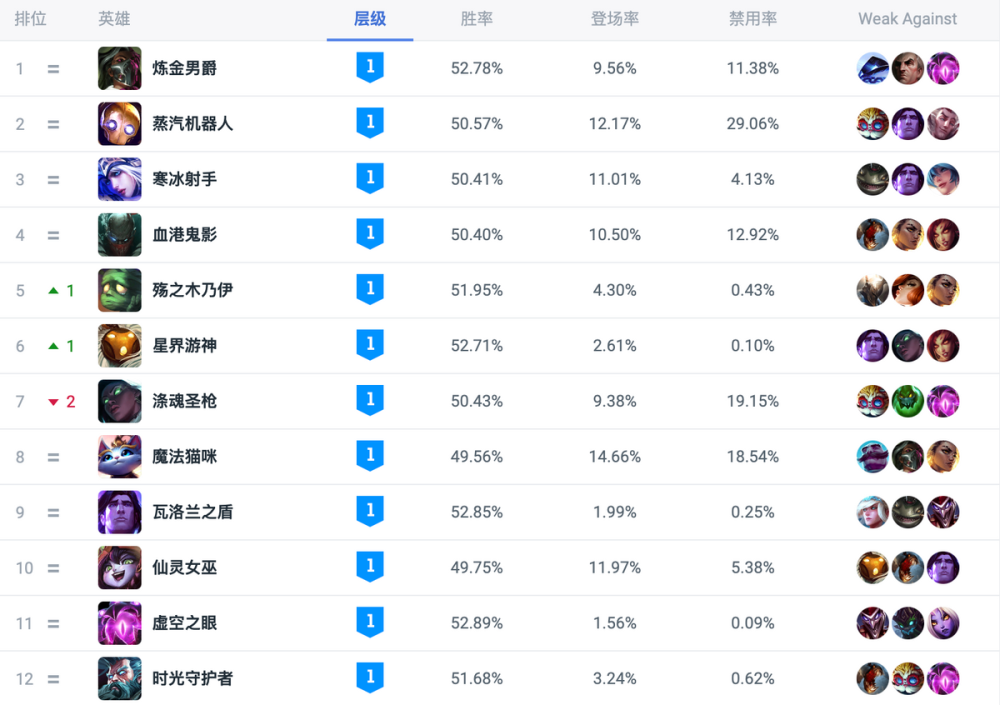
Task: Sort by 禁用率 column header
Action: pos(753,19)
